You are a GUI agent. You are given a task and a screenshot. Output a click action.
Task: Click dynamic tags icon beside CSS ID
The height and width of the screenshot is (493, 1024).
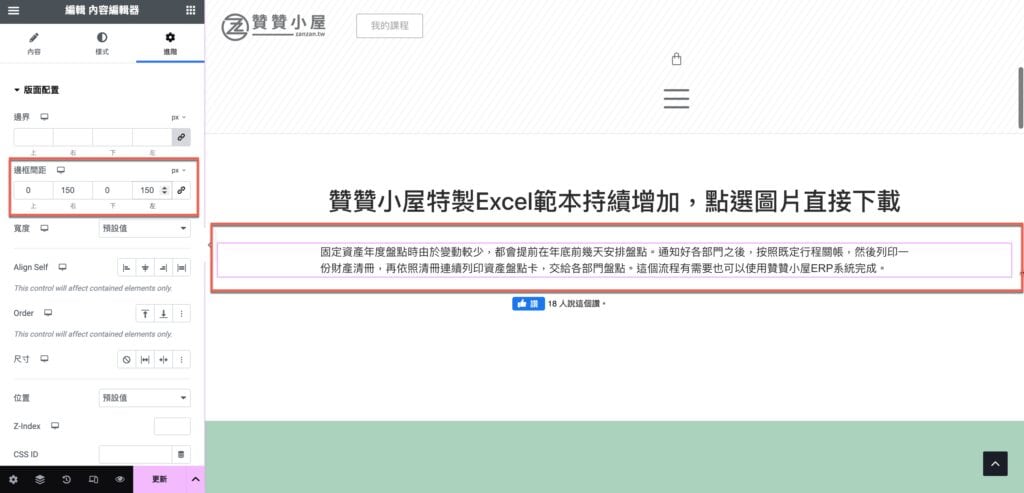pos(182,454)
